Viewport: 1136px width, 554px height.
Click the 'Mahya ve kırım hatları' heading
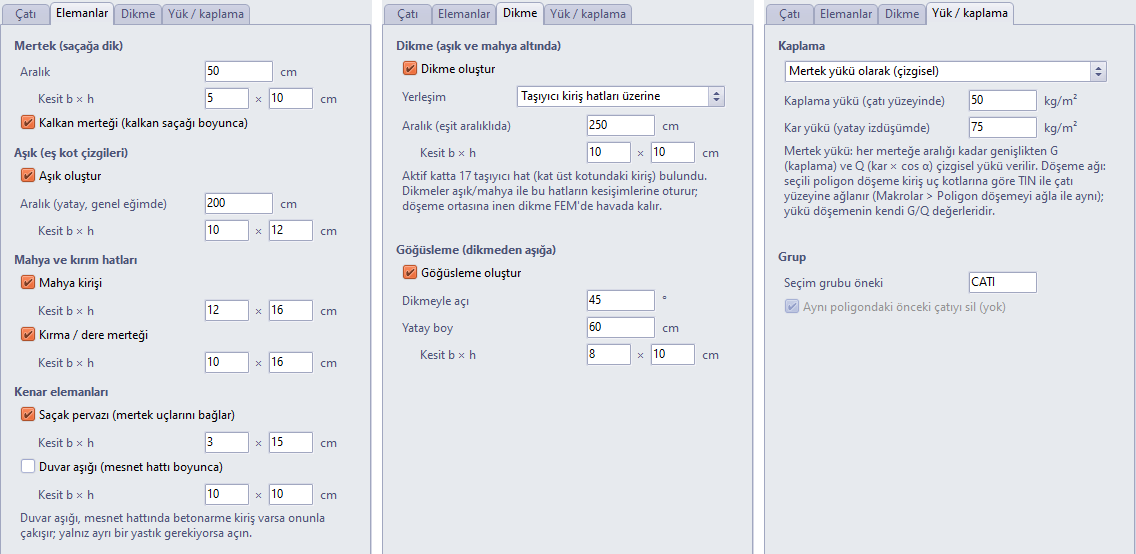point(76,259)
